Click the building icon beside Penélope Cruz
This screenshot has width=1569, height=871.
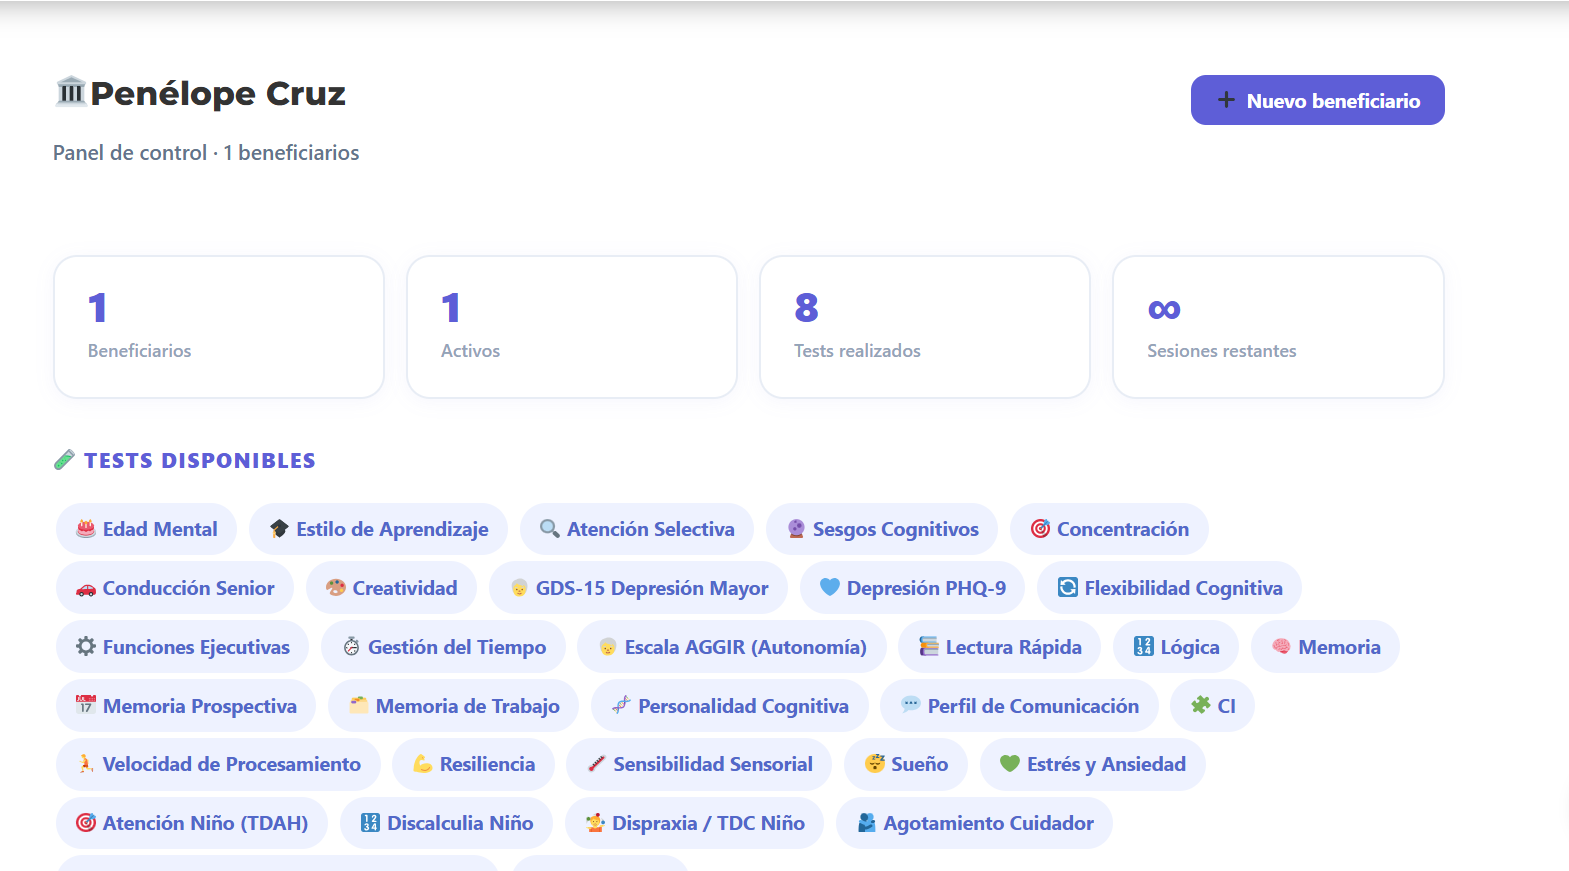70,91
